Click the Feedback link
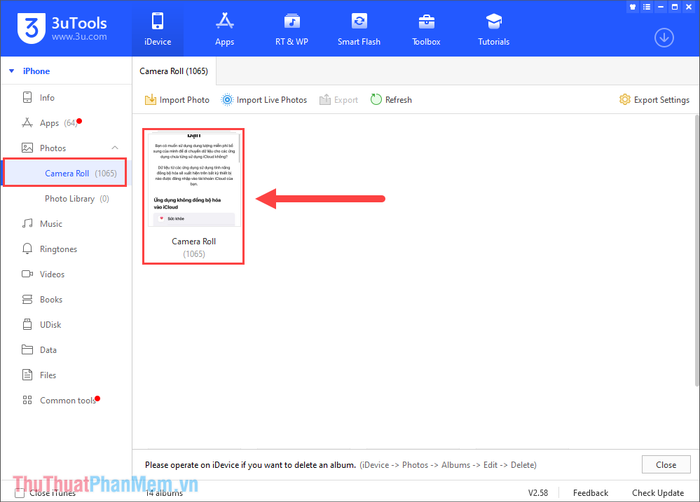700x502 pixels. pos(590,493)
